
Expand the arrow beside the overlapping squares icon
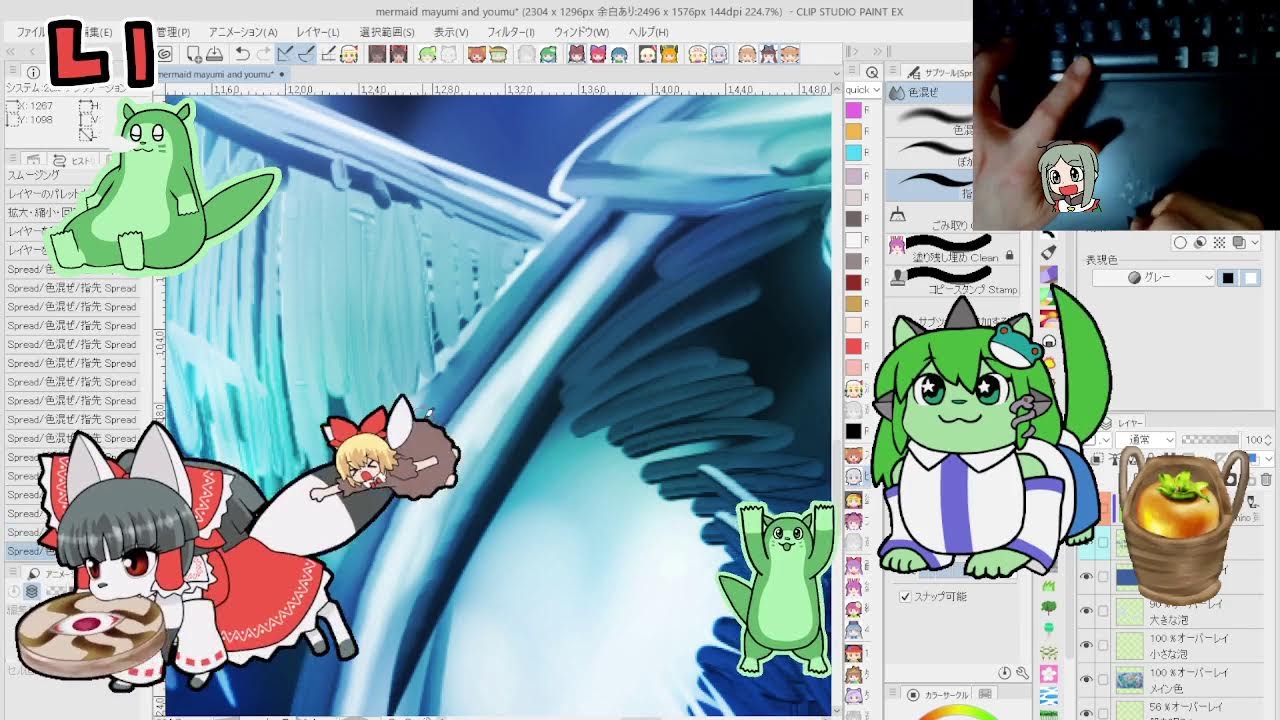pyautogui.click(x=1254, y=242)
